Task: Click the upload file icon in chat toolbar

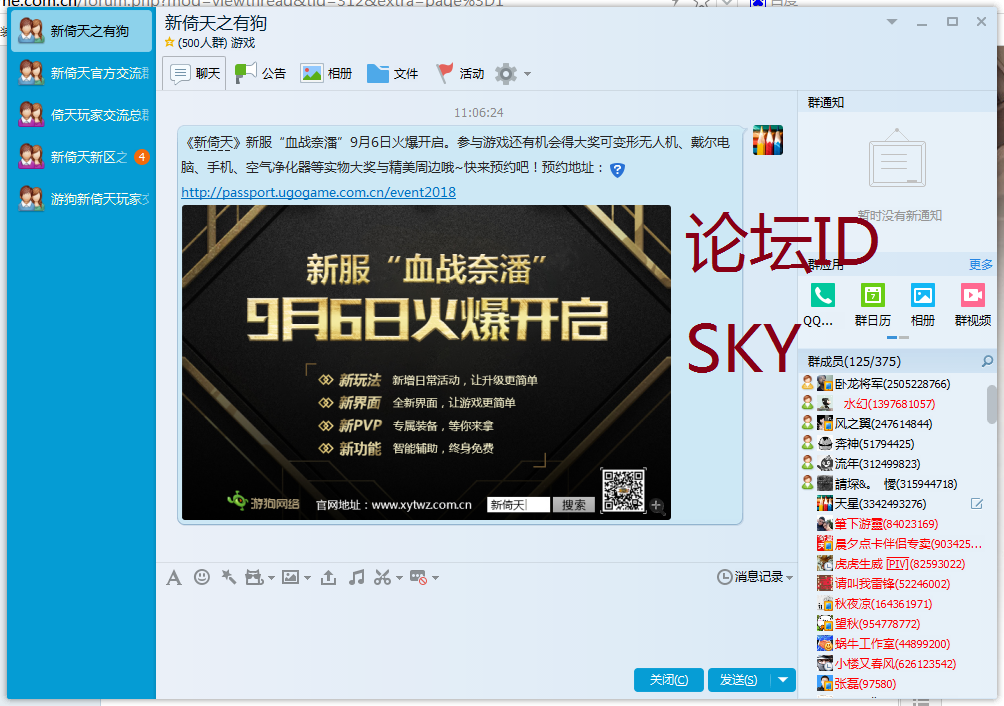Action: coord(328,577)
